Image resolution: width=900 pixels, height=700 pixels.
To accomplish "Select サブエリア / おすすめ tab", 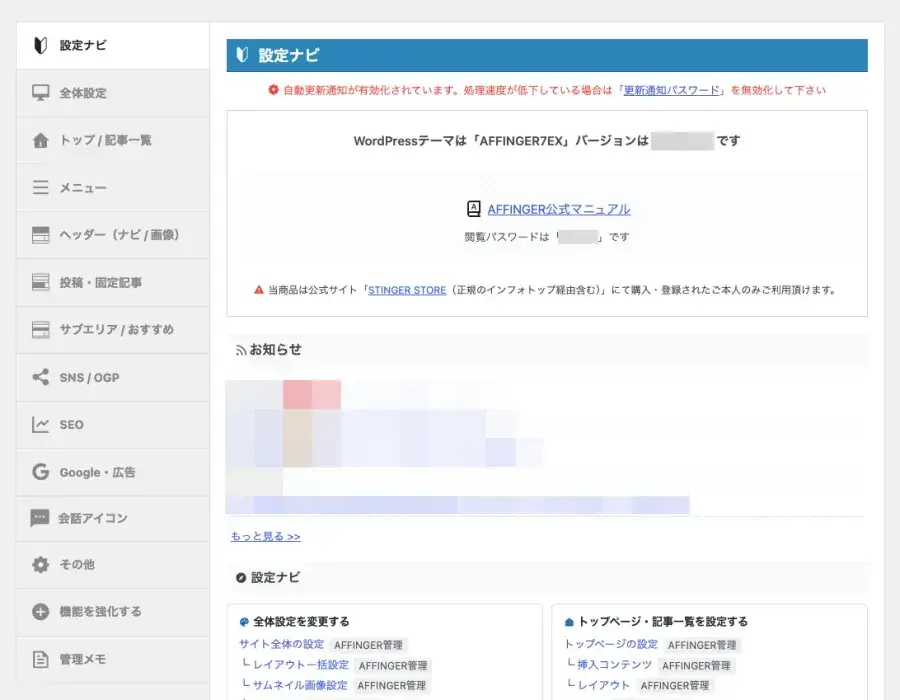I will [113, 329].
